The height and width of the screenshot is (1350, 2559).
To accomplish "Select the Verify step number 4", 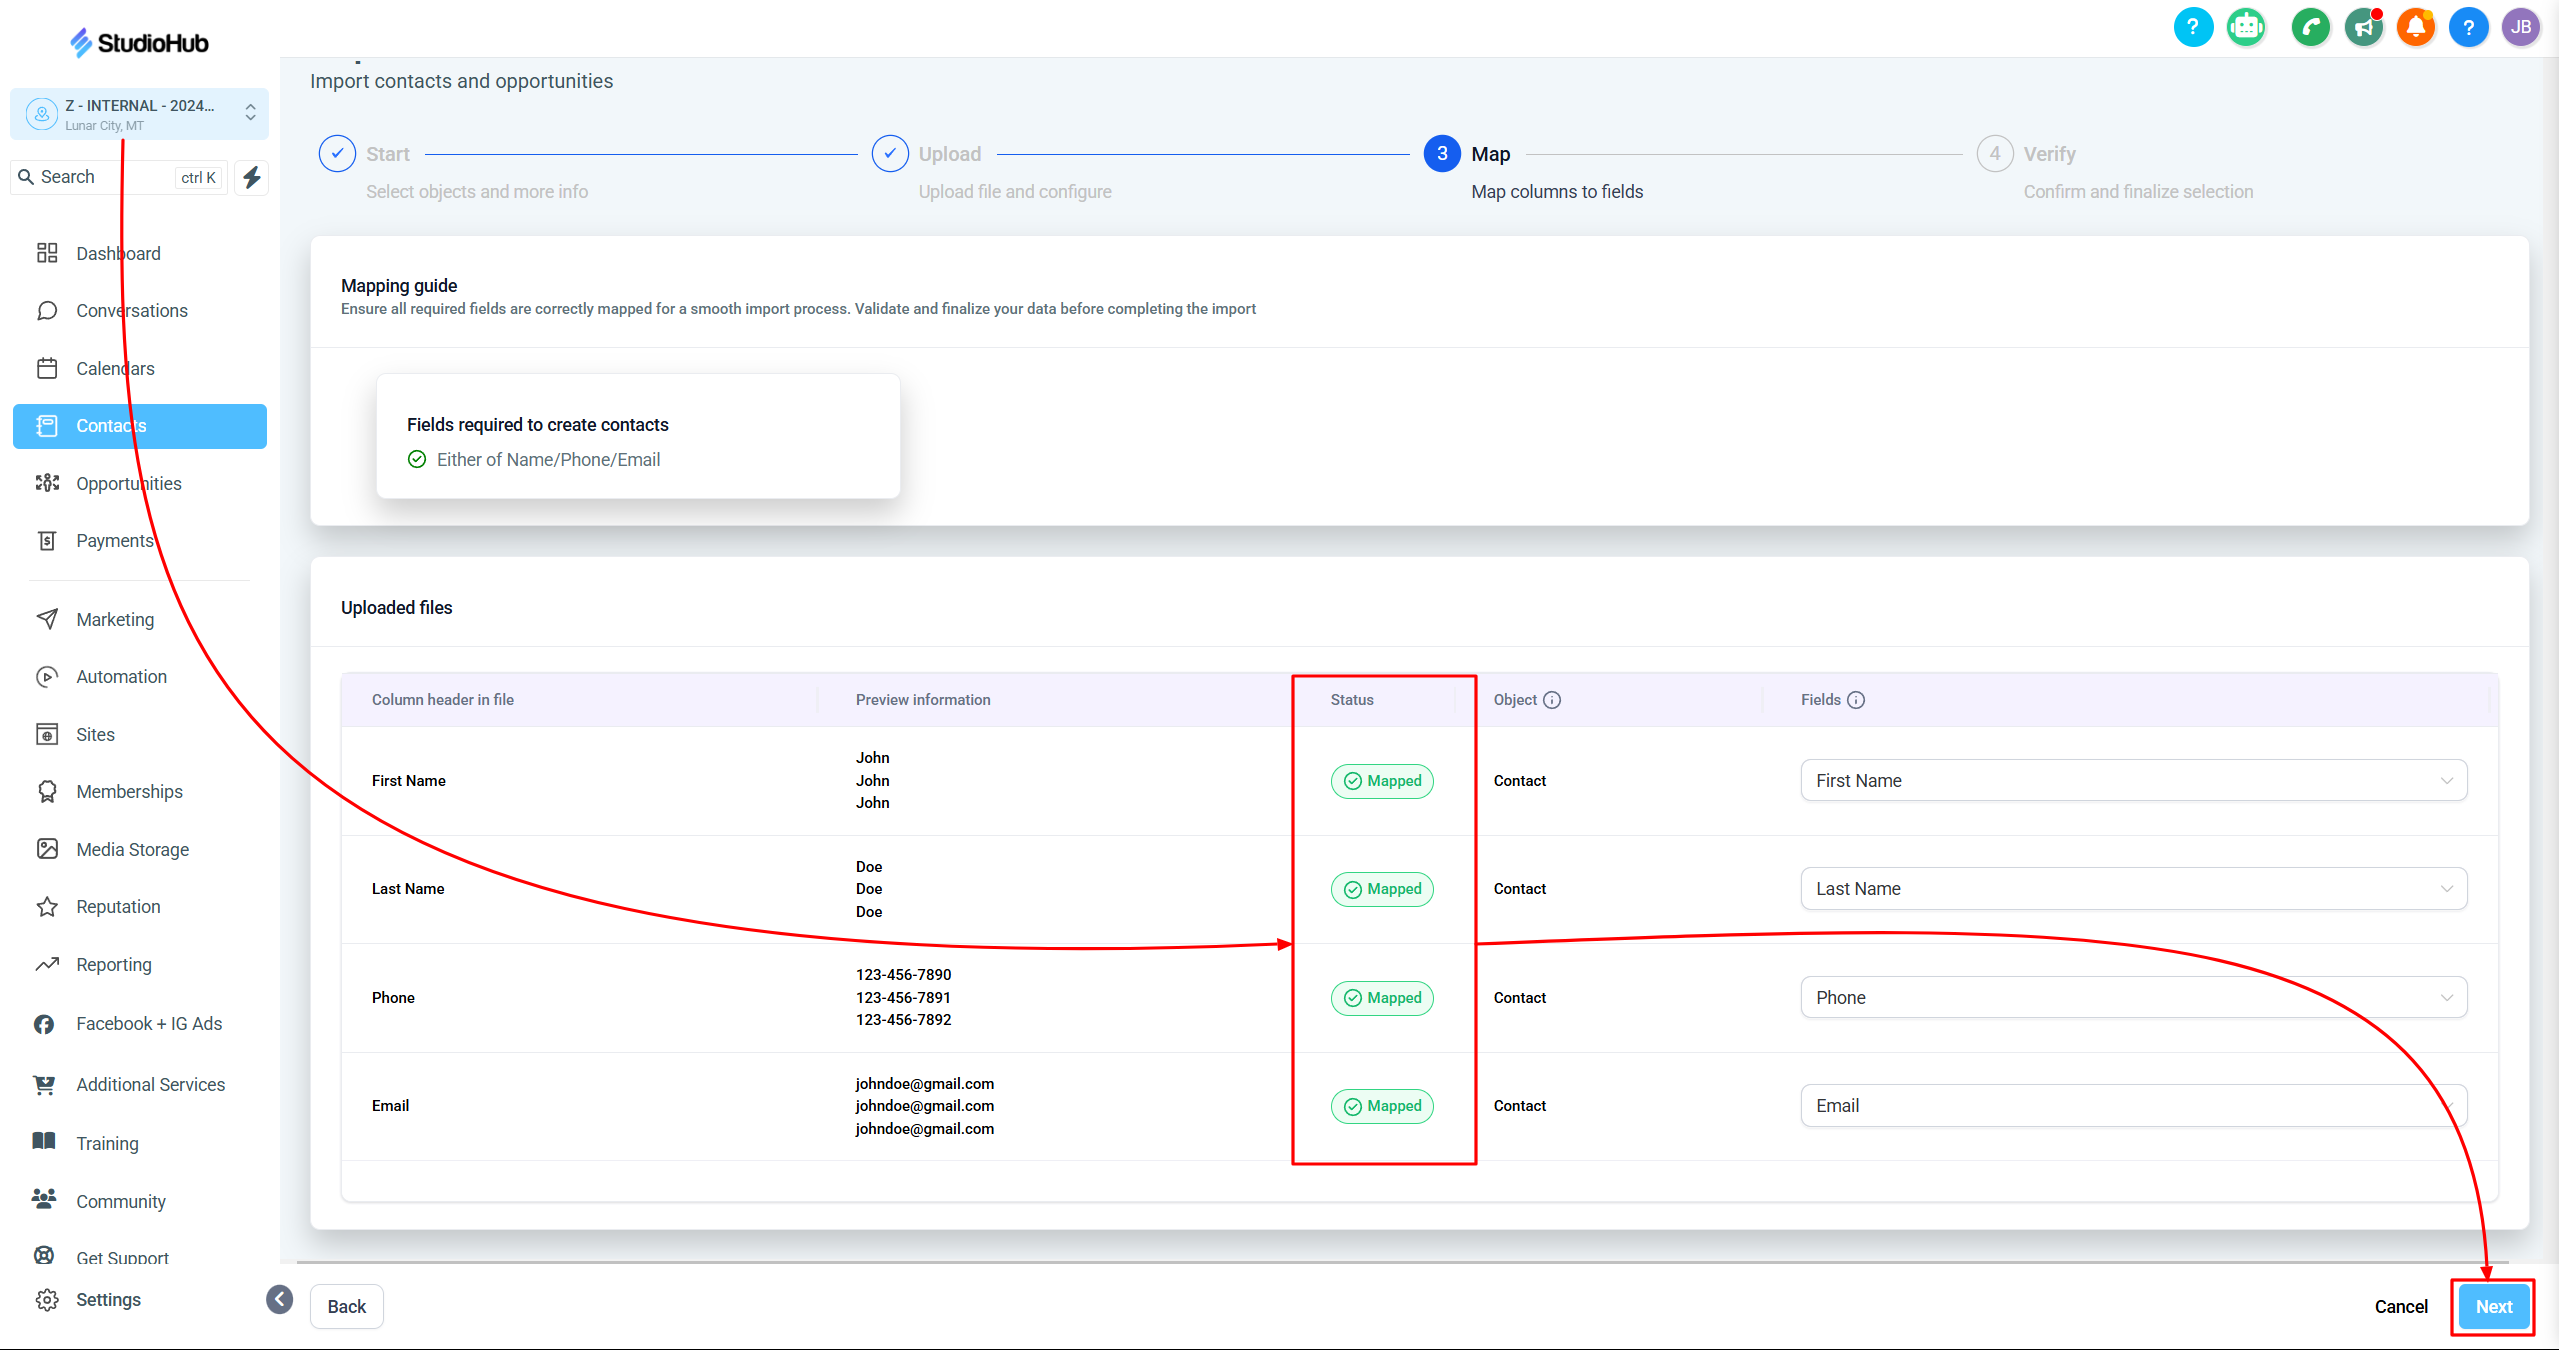I will [1994, 154].
